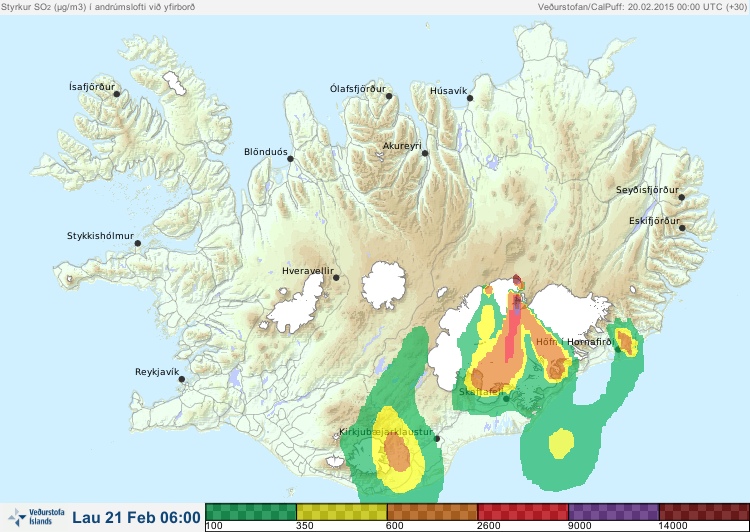
Task: Click the Ólafsfjörður city marker dot
Action: pos(389,96)
